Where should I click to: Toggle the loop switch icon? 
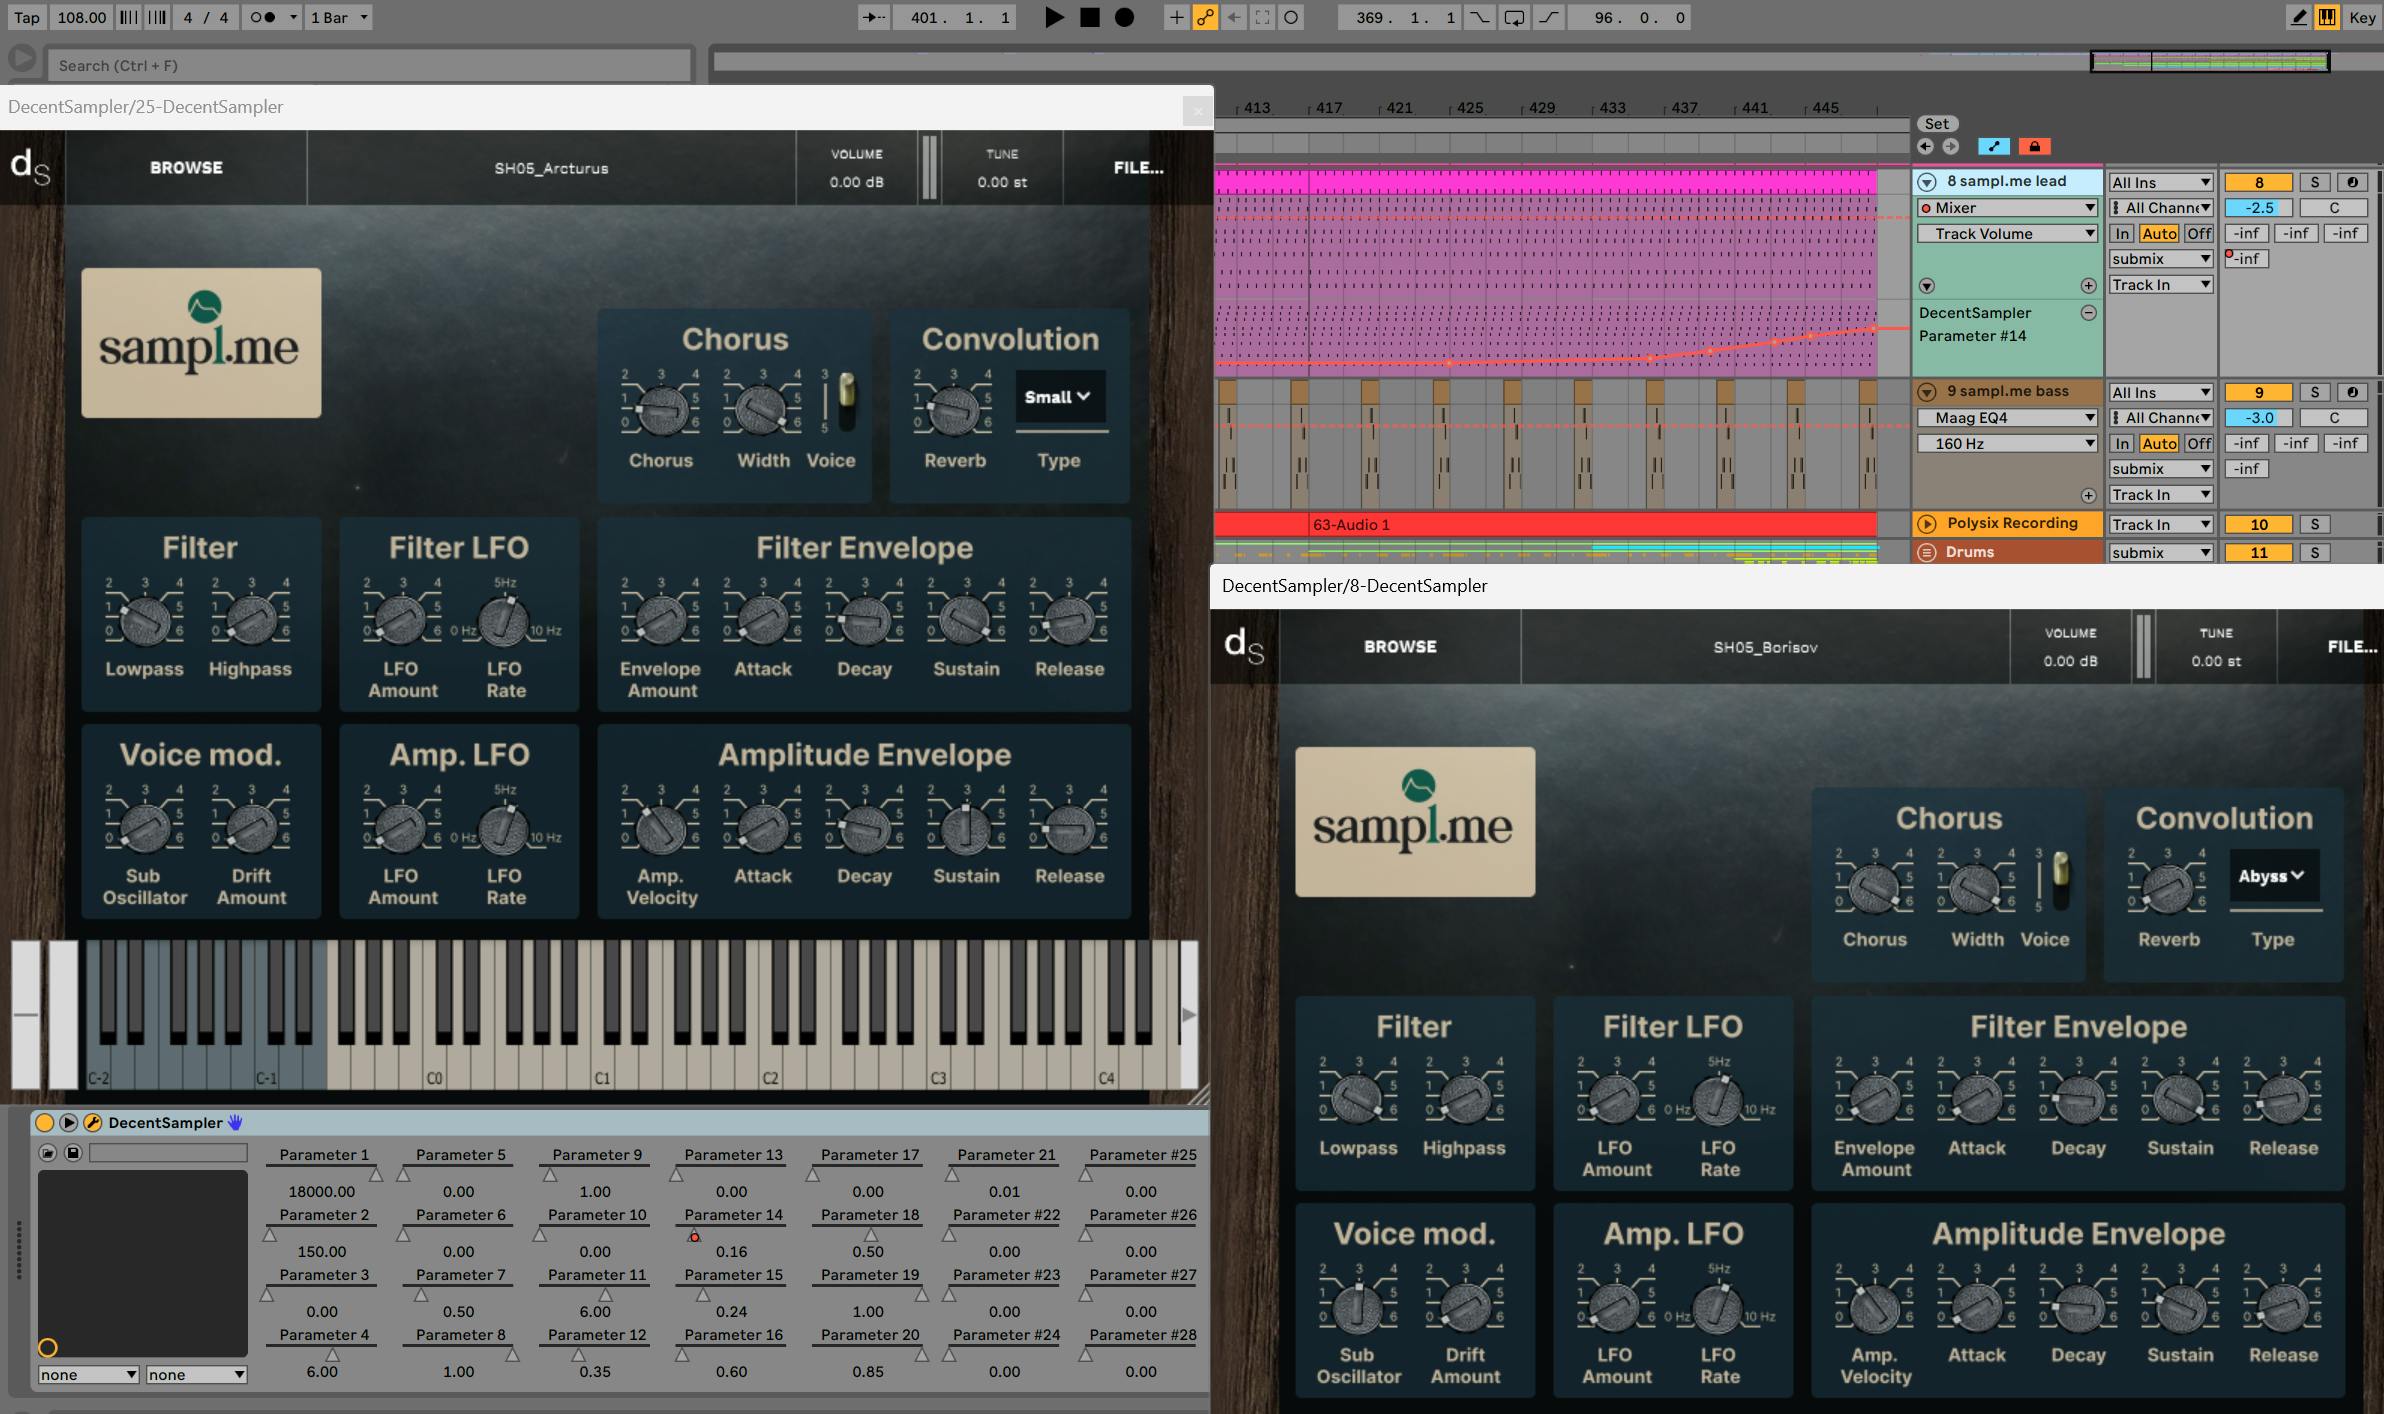click(1514, 17)
